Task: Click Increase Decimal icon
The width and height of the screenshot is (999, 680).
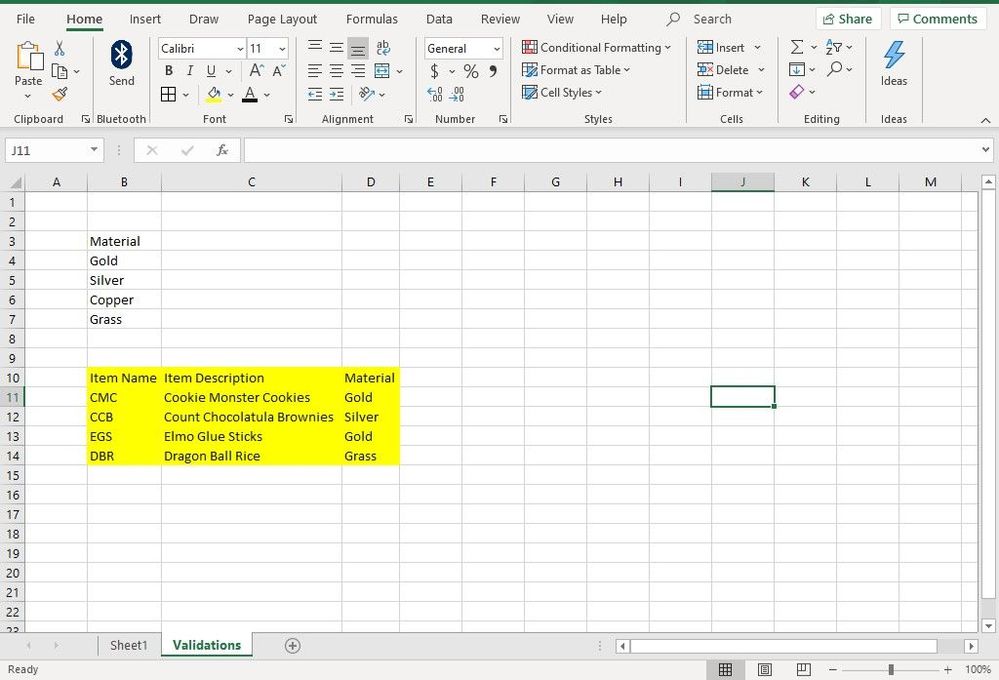Action: [x=435, y=94]
